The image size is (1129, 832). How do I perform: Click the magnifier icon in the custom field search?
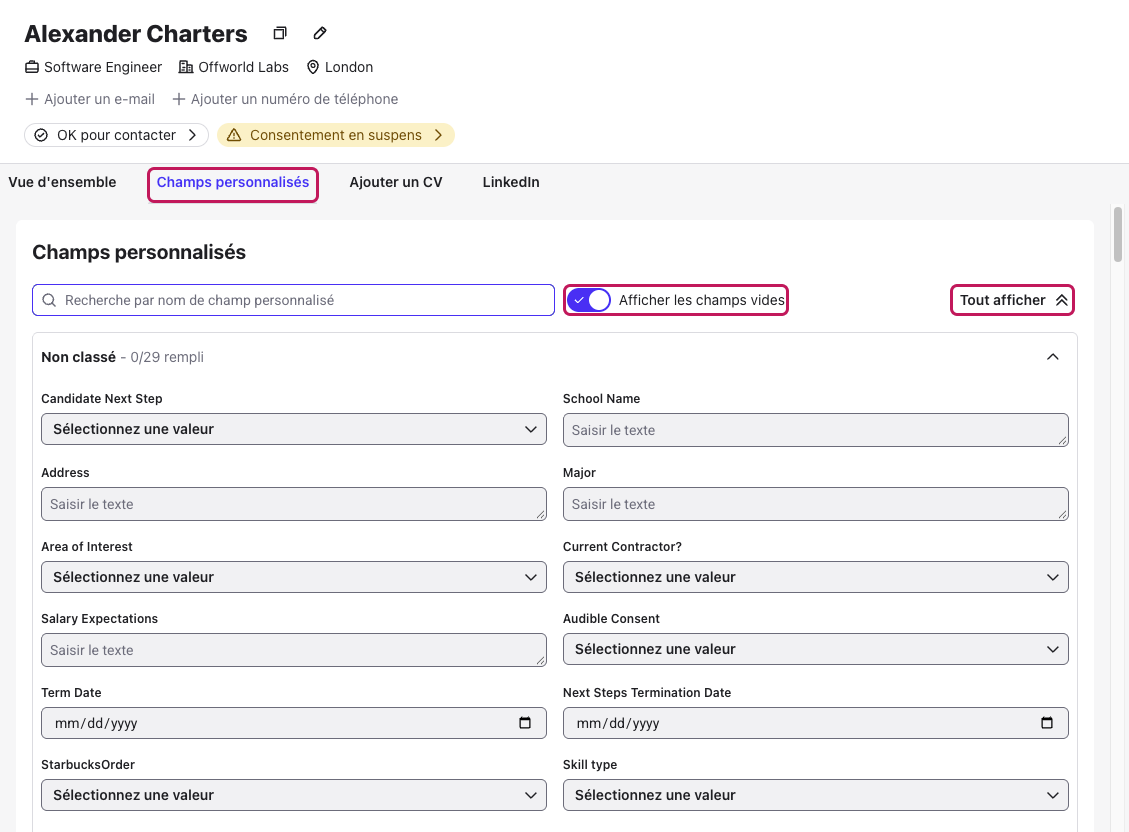[x=49, y=300]
